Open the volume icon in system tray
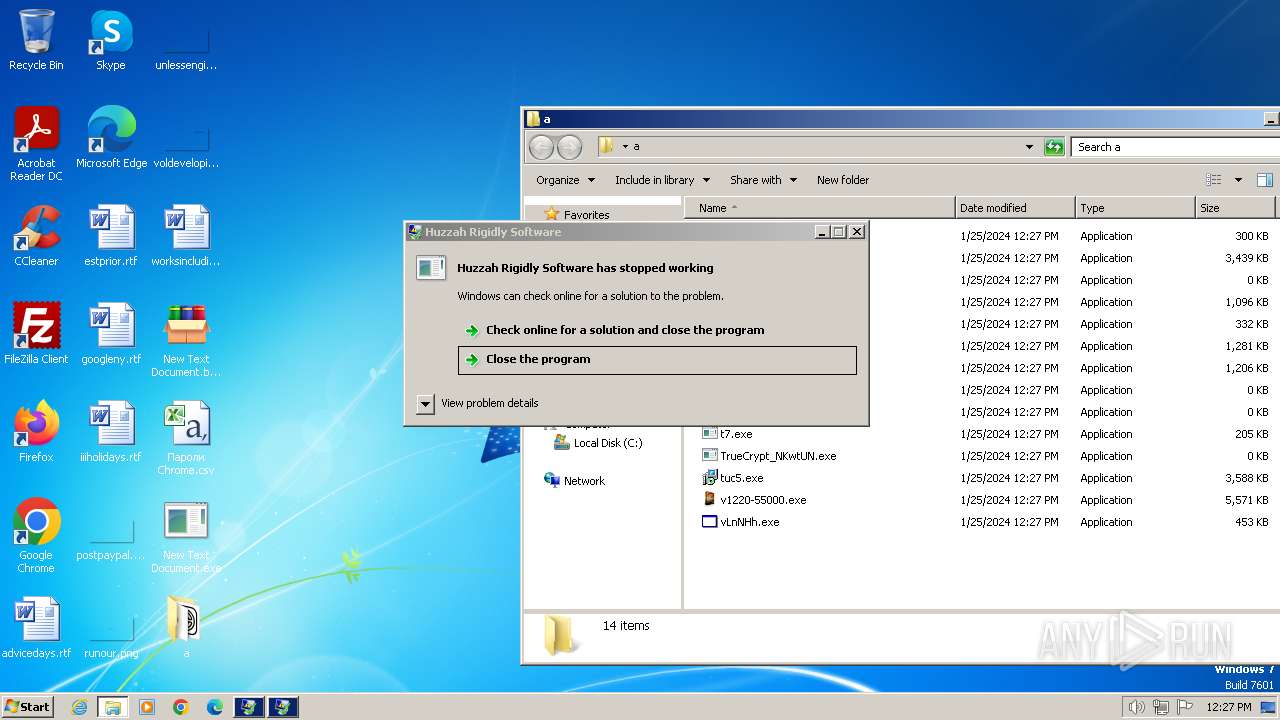The width and height of the screenshot is (1280, 720). point(1136,707)
